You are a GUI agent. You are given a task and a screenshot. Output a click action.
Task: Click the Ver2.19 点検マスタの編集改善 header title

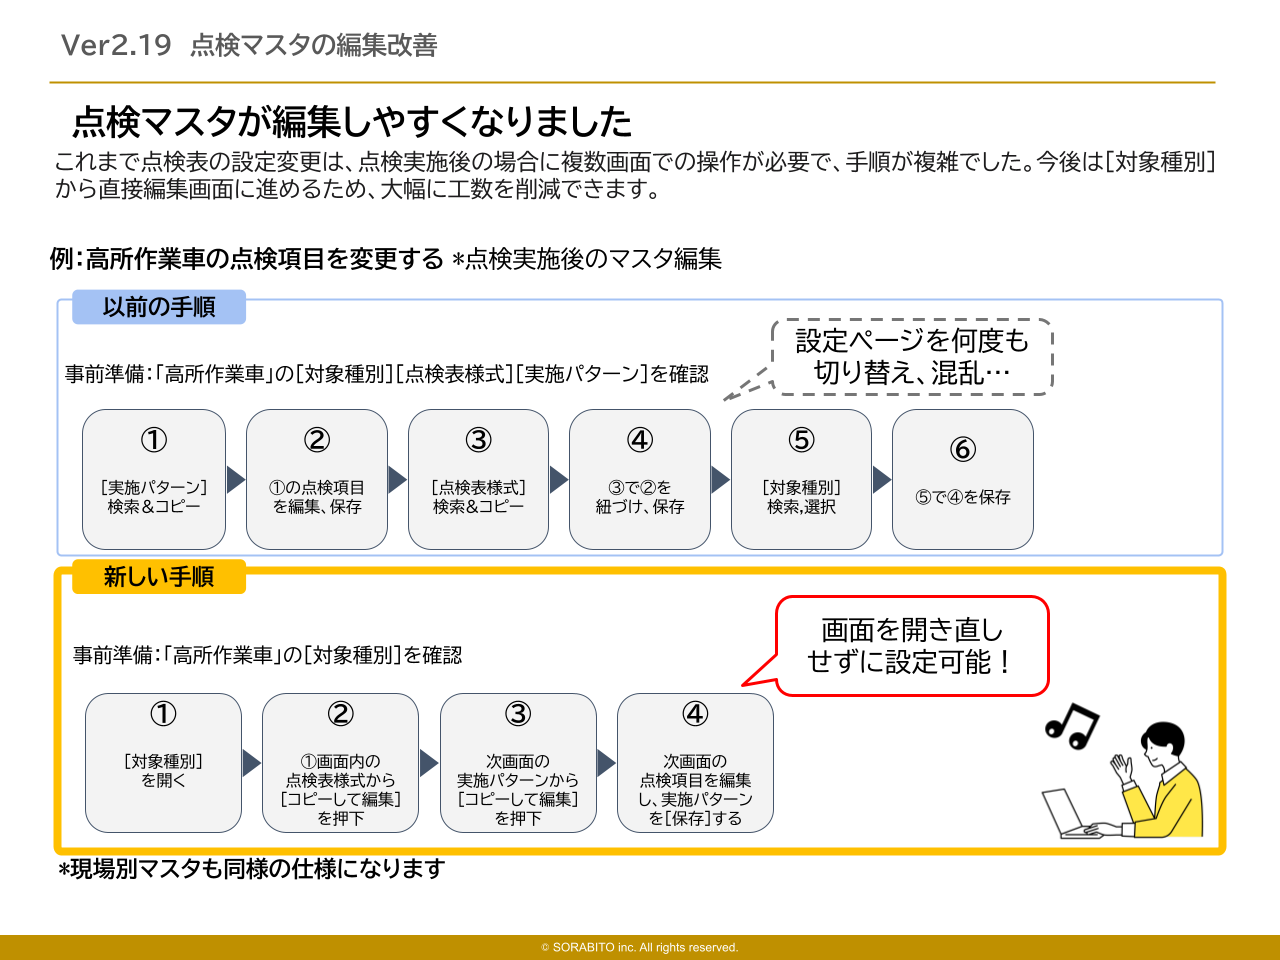249,45
